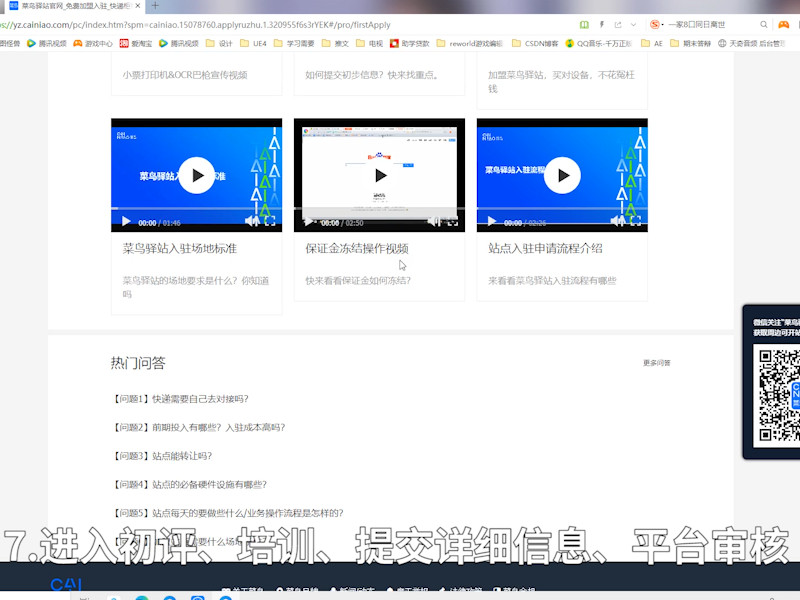Open the 期末答辩 bookmark folder

click(x=690, y=43)
